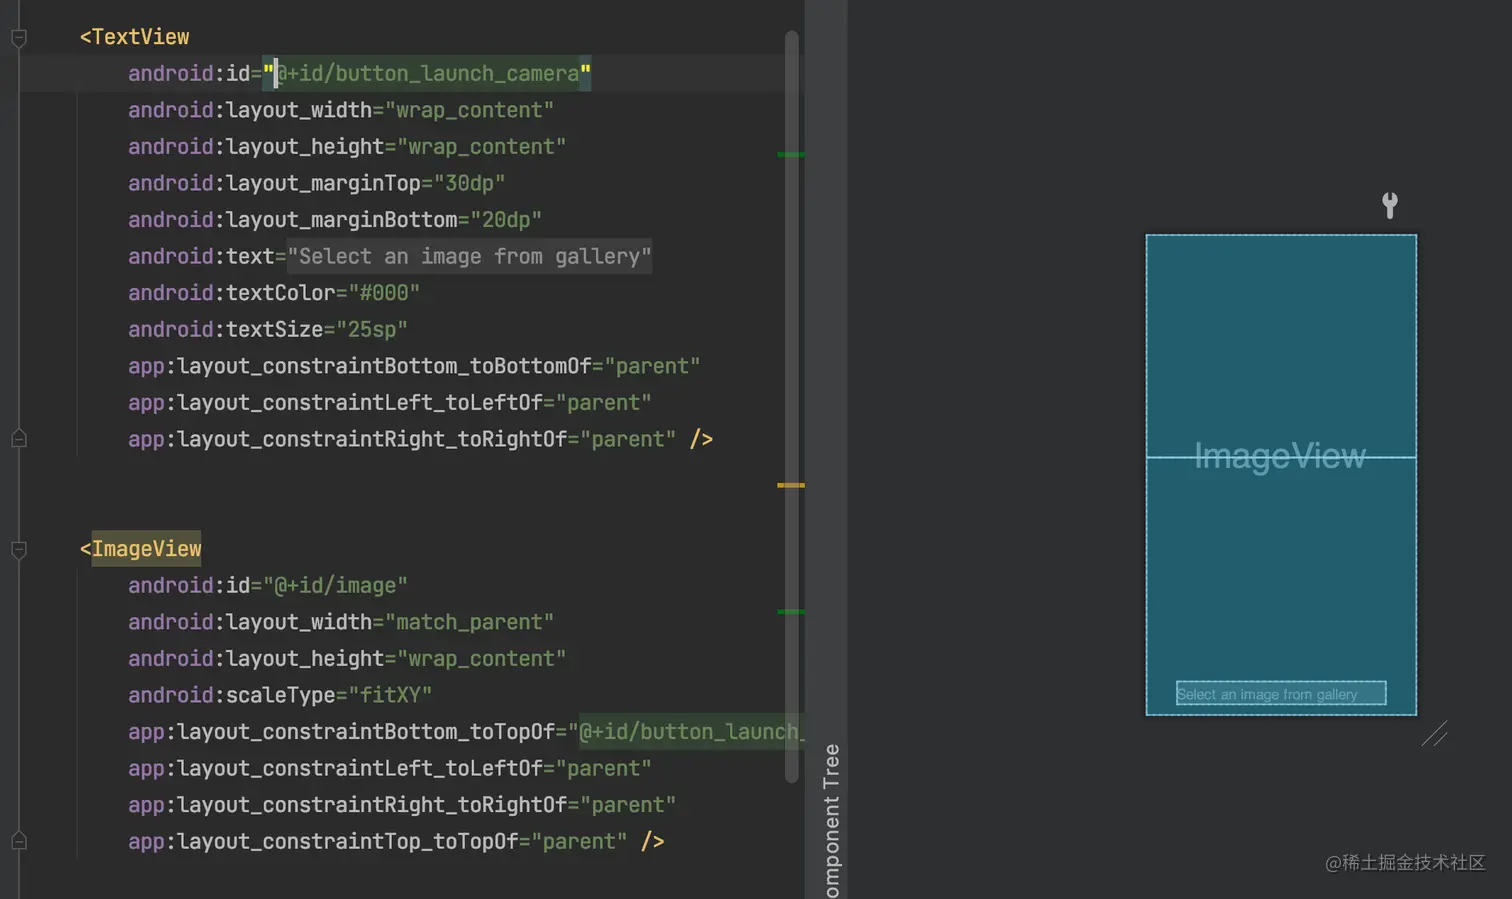Click the textSize "25sp" value
Viewport: 1512px width, 899px height.
[x=372, y=330]
